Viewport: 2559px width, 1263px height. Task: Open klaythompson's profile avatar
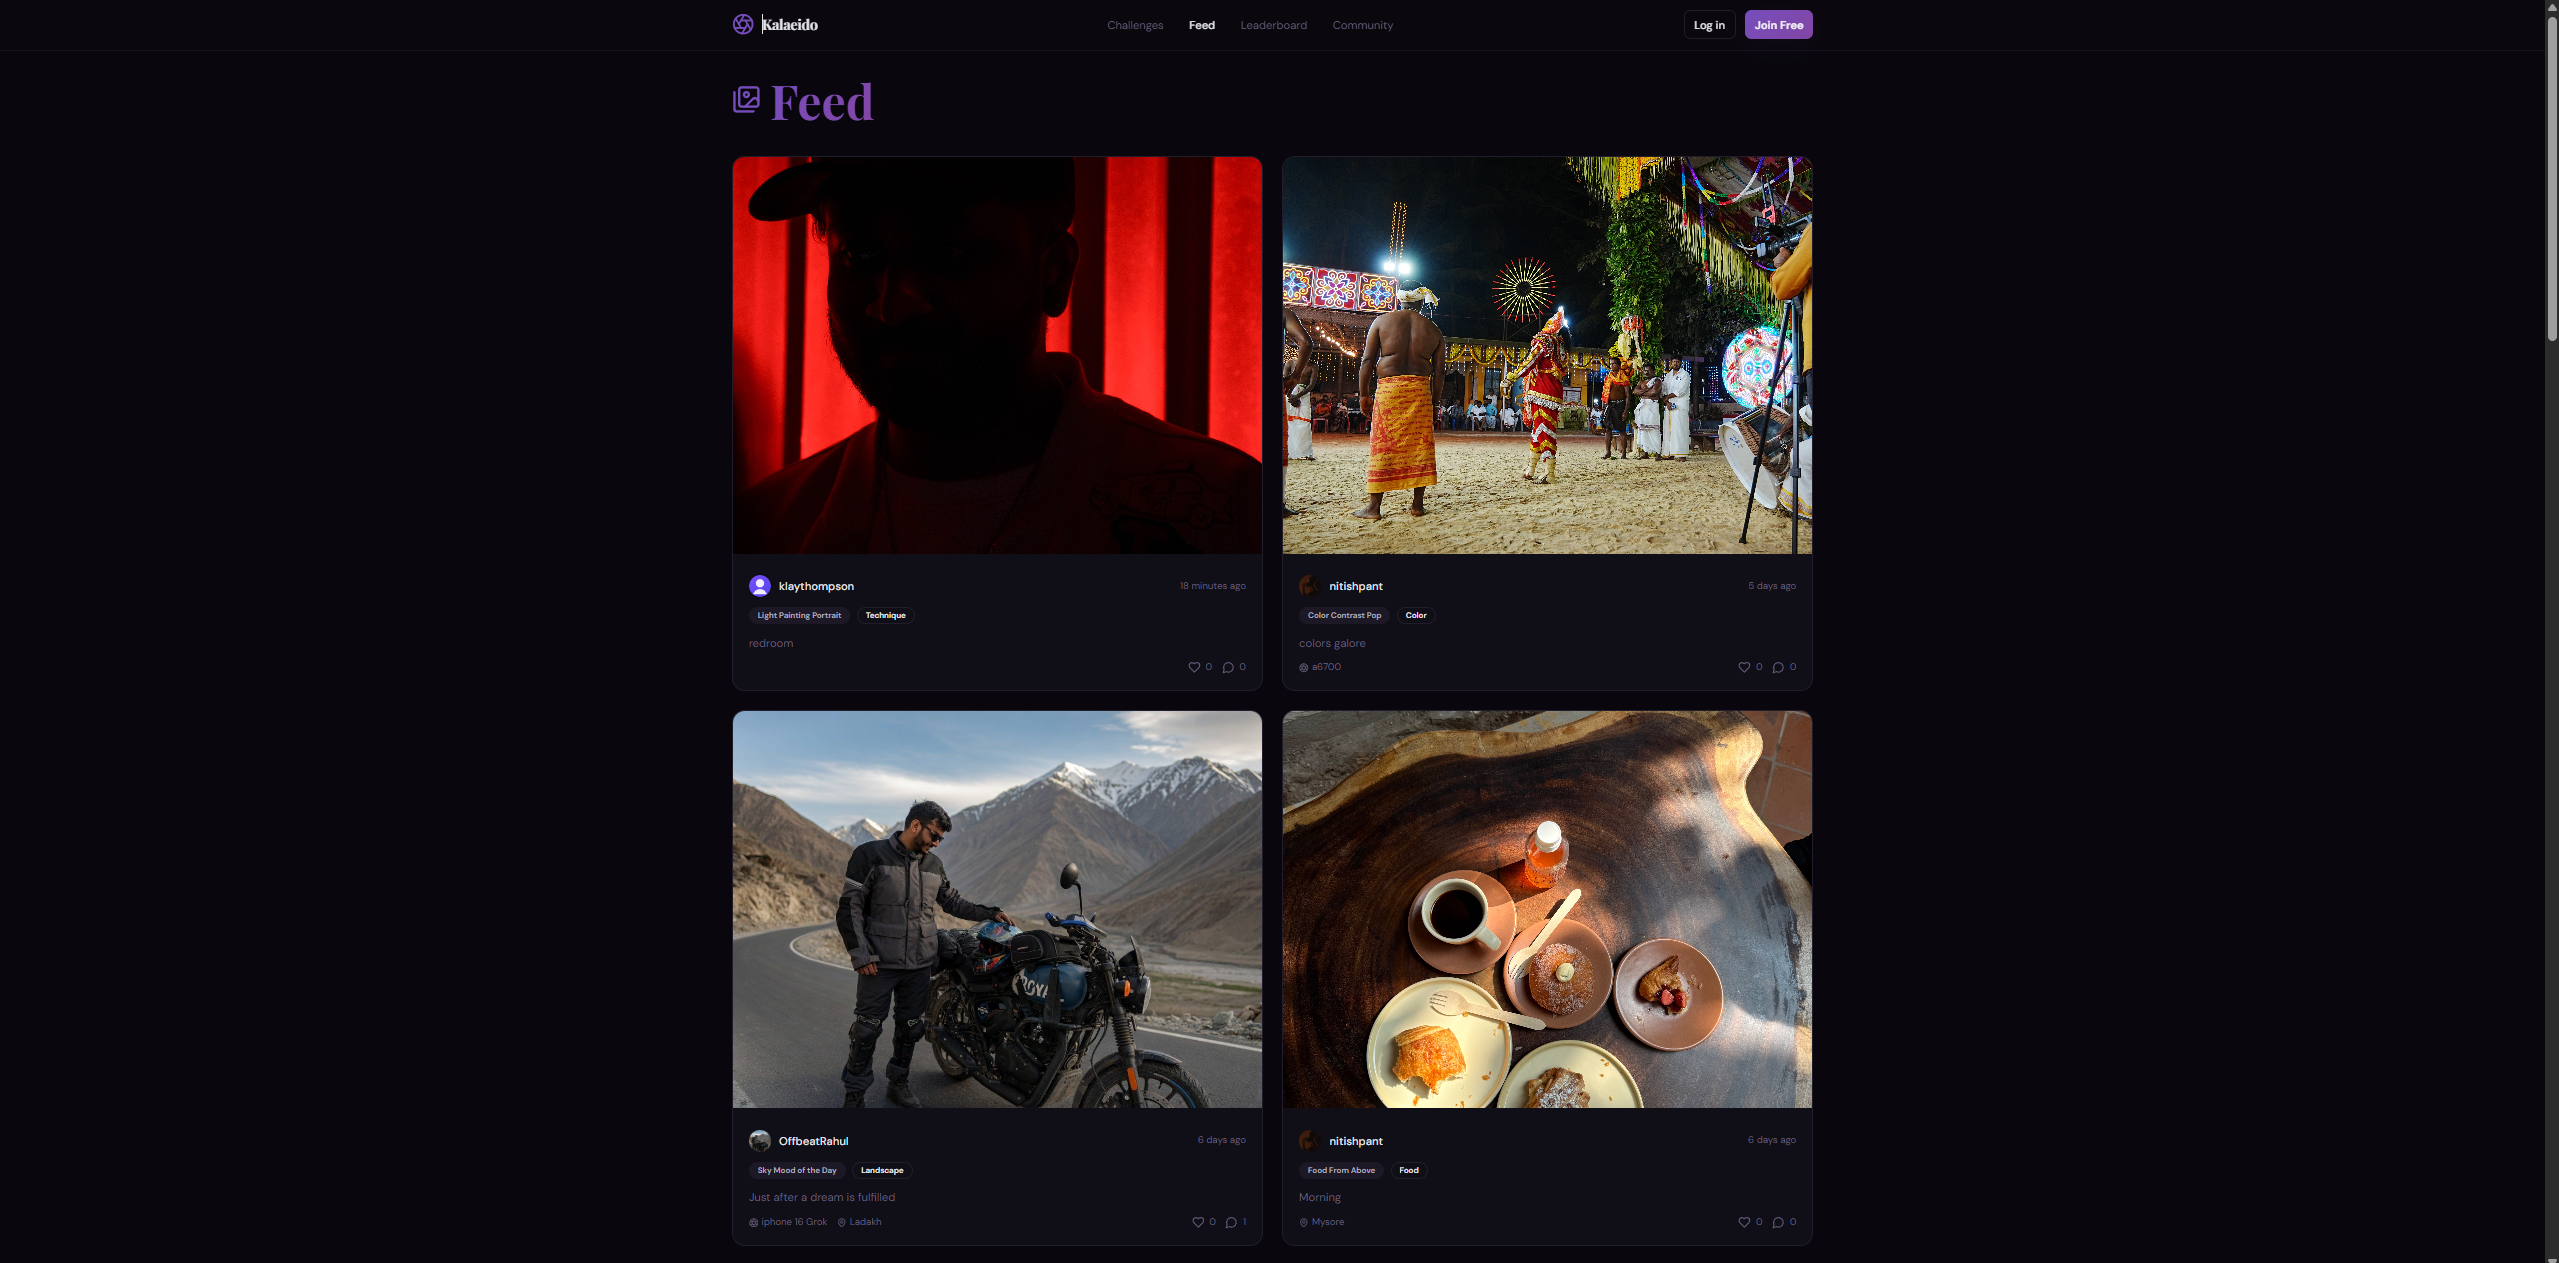click(760, 586)
